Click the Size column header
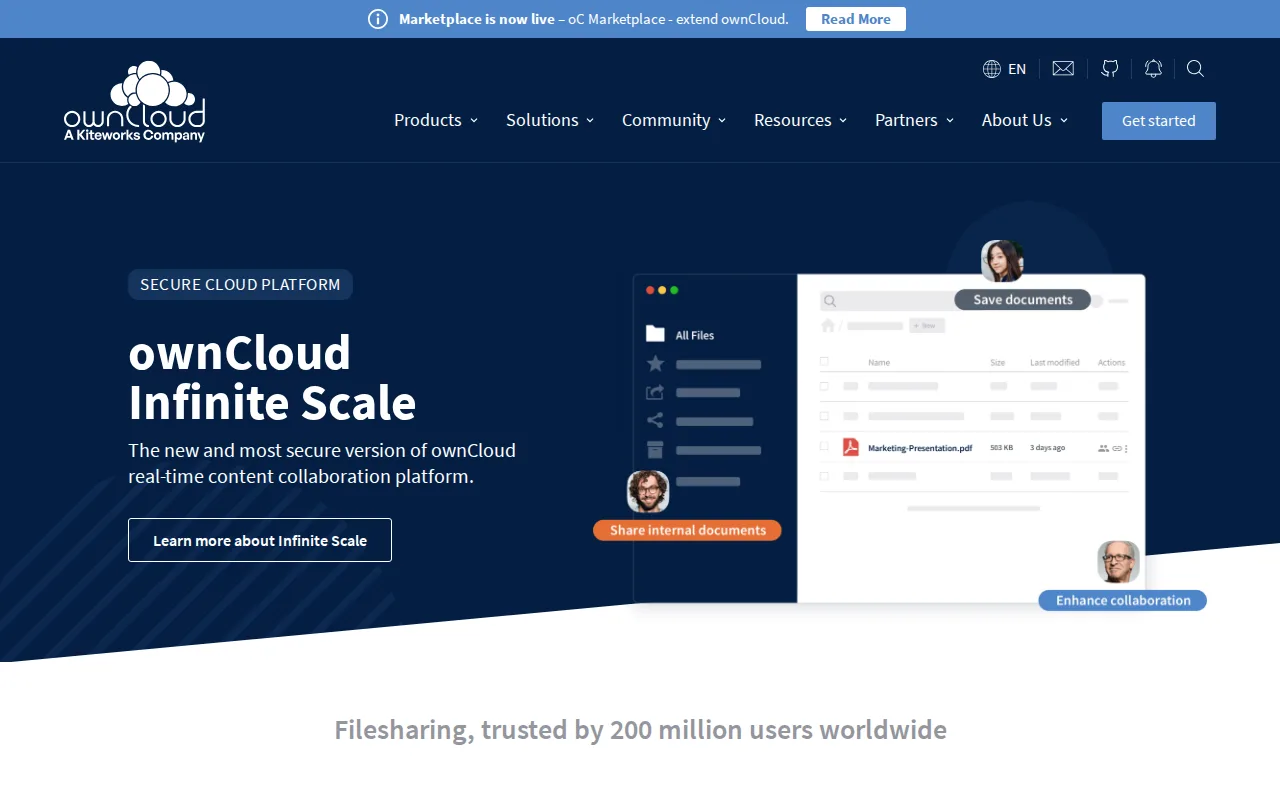Viewport: 1280px width, 800px height. (998, 362)
